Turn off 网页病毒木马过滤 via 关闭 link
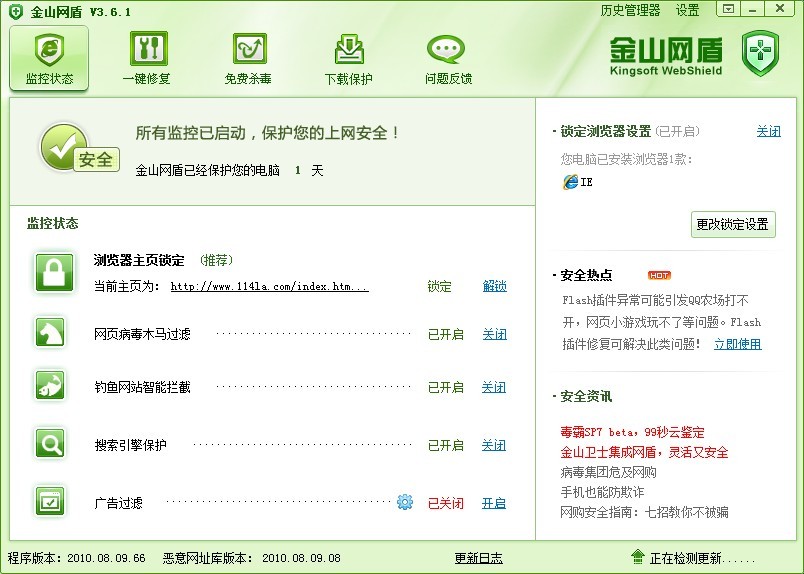Screen dimensions: 804x574 [494, 335]
